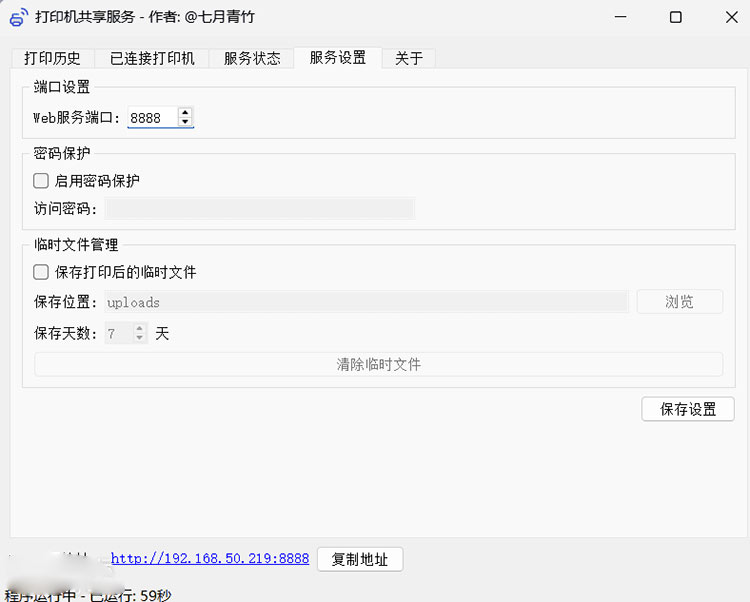Decrease Web服务端口 with the down arrow
The image size is (750, 602).
click(x=185, y=122)
